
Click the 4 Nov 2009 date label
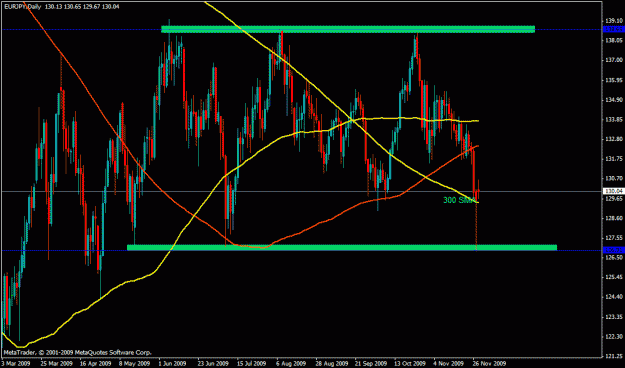click(449, 364)
